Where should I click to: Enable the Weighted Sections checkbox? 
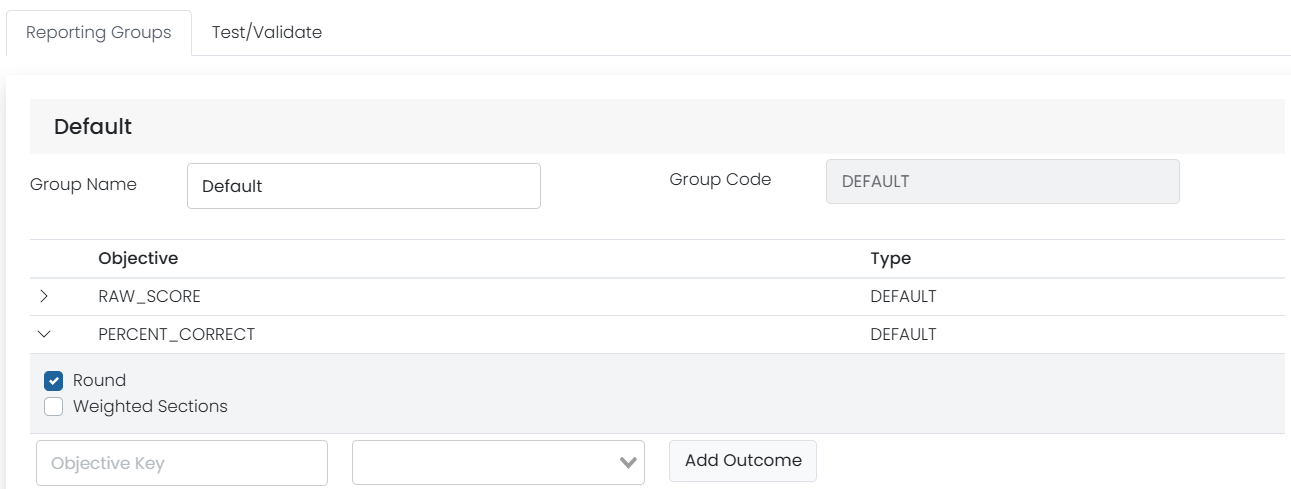[54, 407]
